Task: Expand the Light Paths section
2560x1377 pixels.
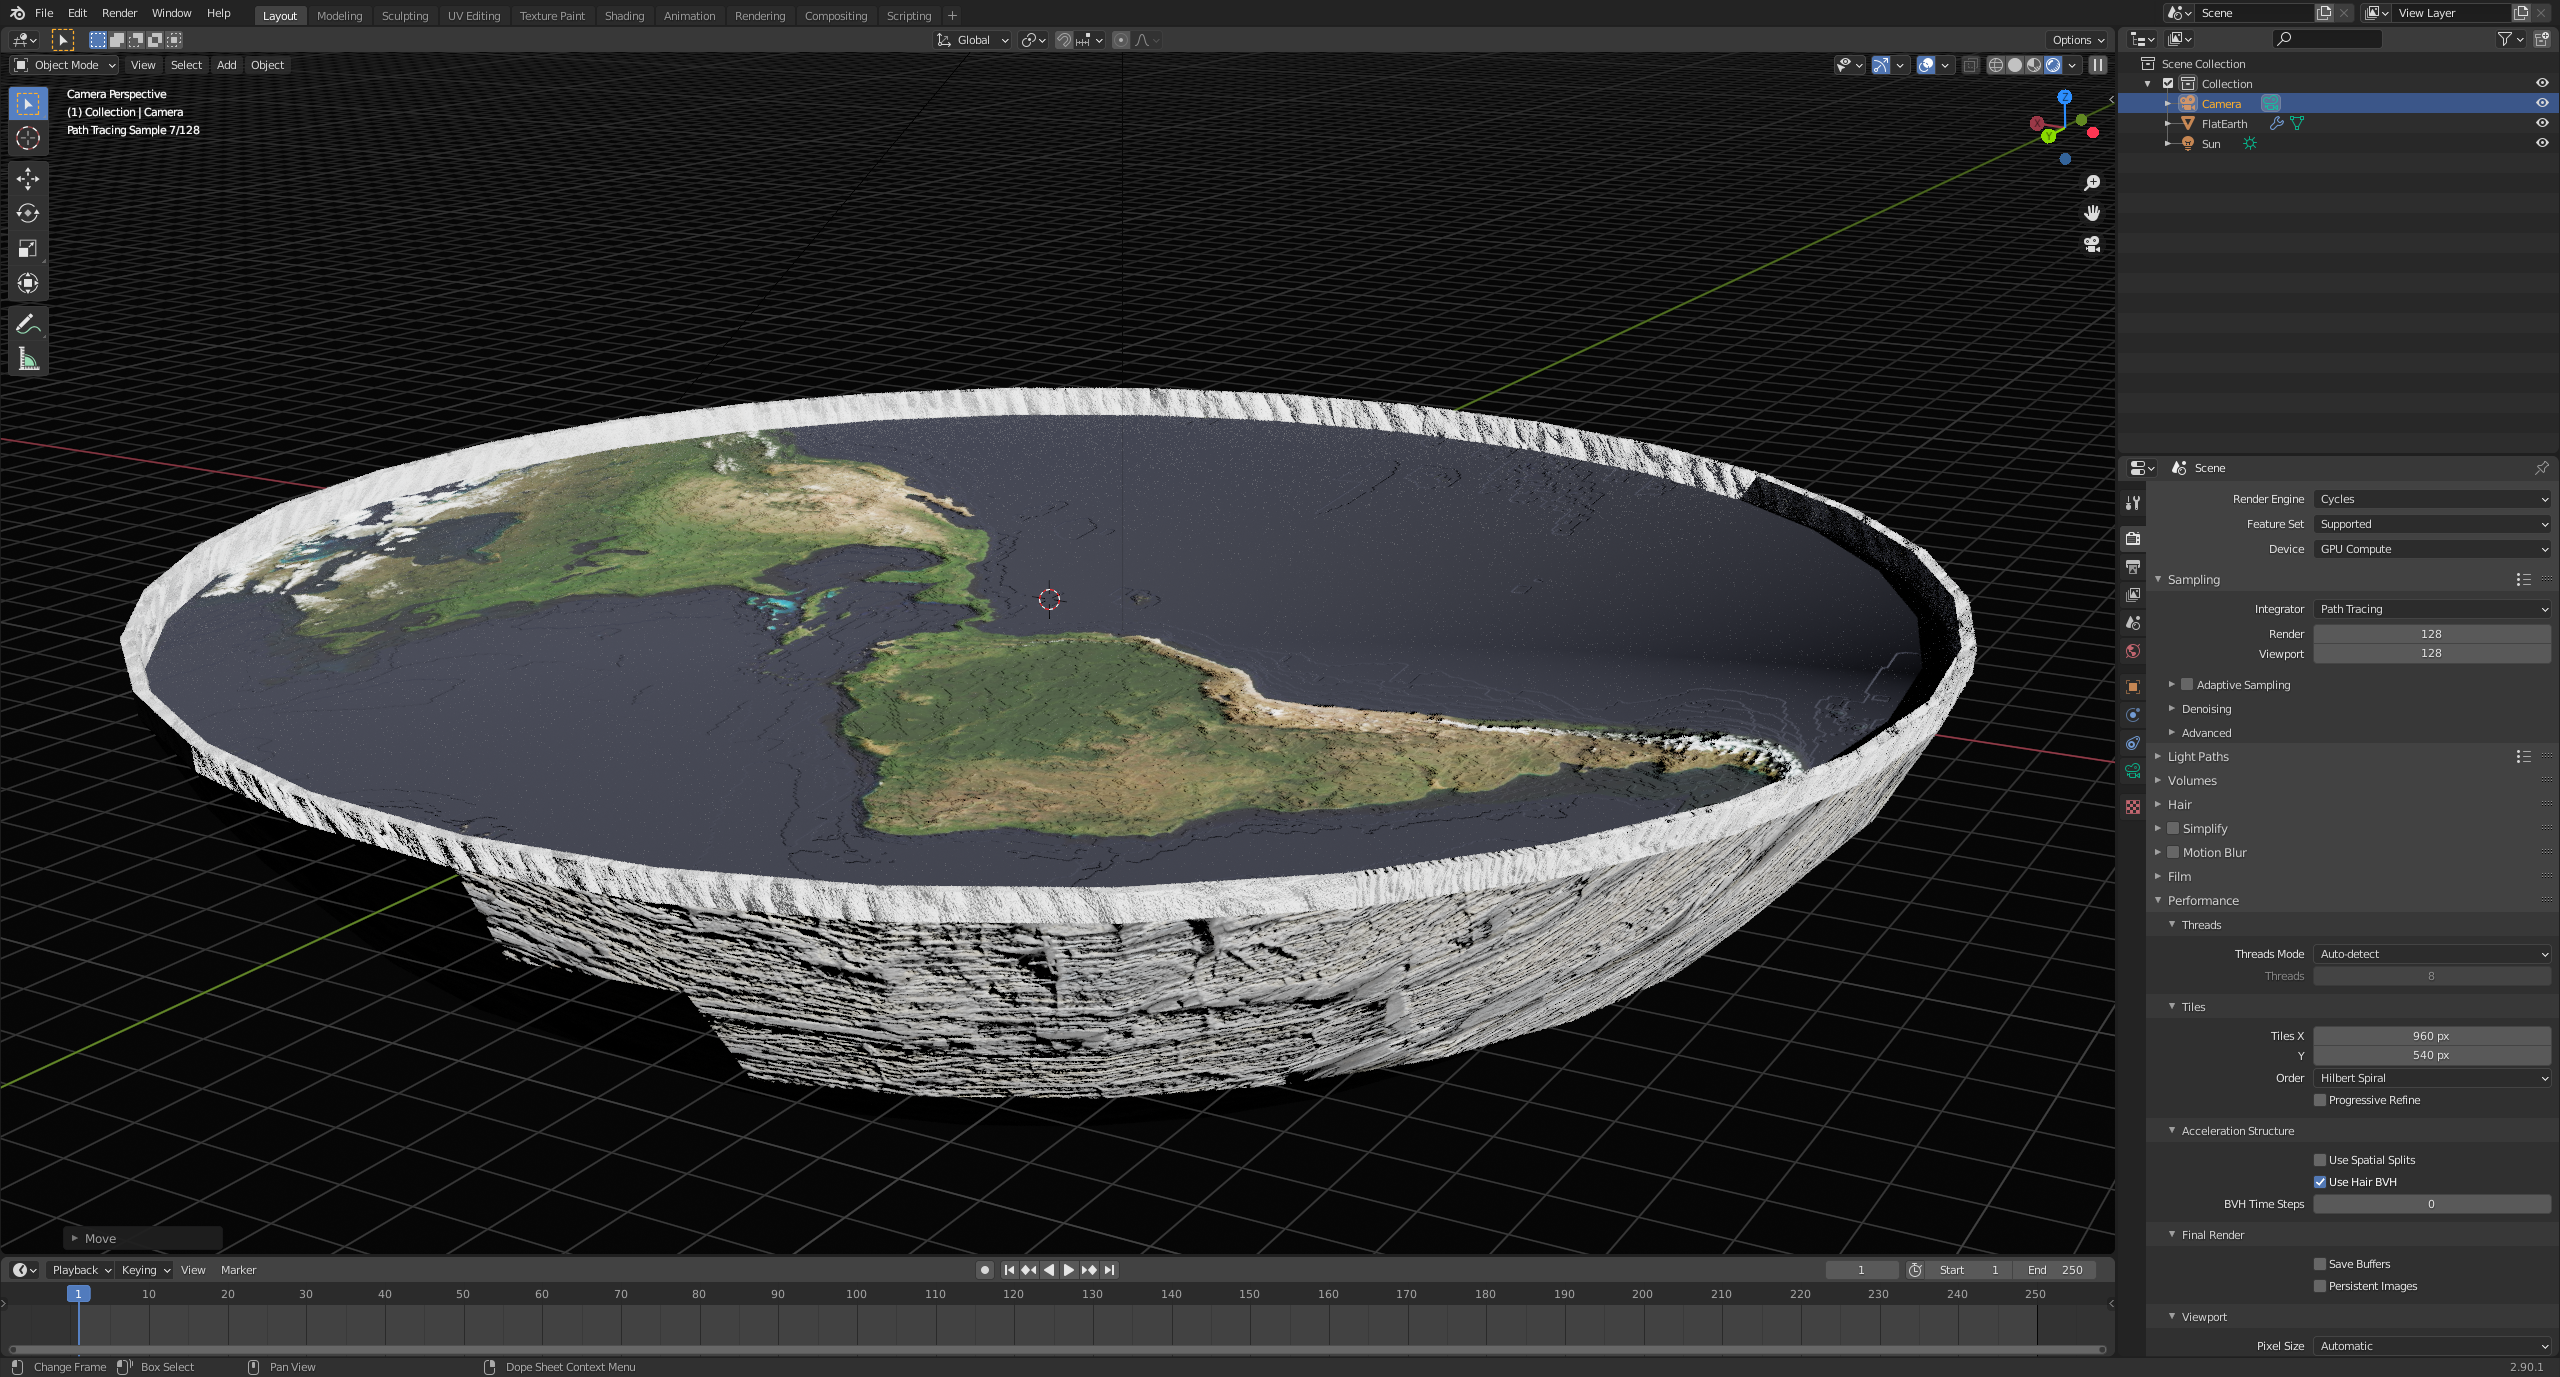Action: click(2196, 756)
